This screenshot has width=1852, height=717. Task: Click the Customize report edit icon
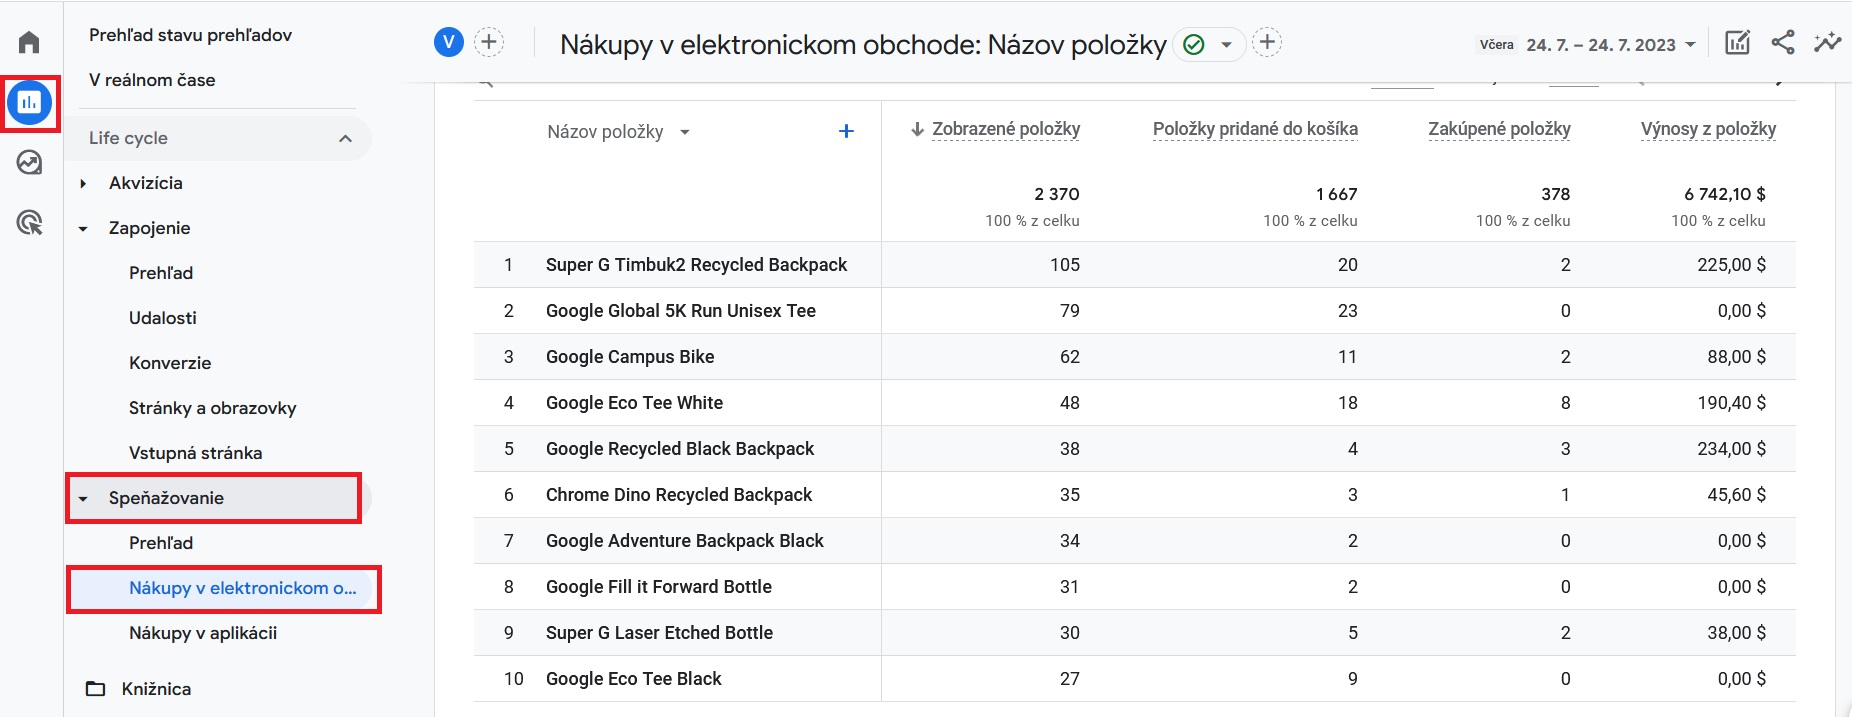click(x=1738, y=42)
